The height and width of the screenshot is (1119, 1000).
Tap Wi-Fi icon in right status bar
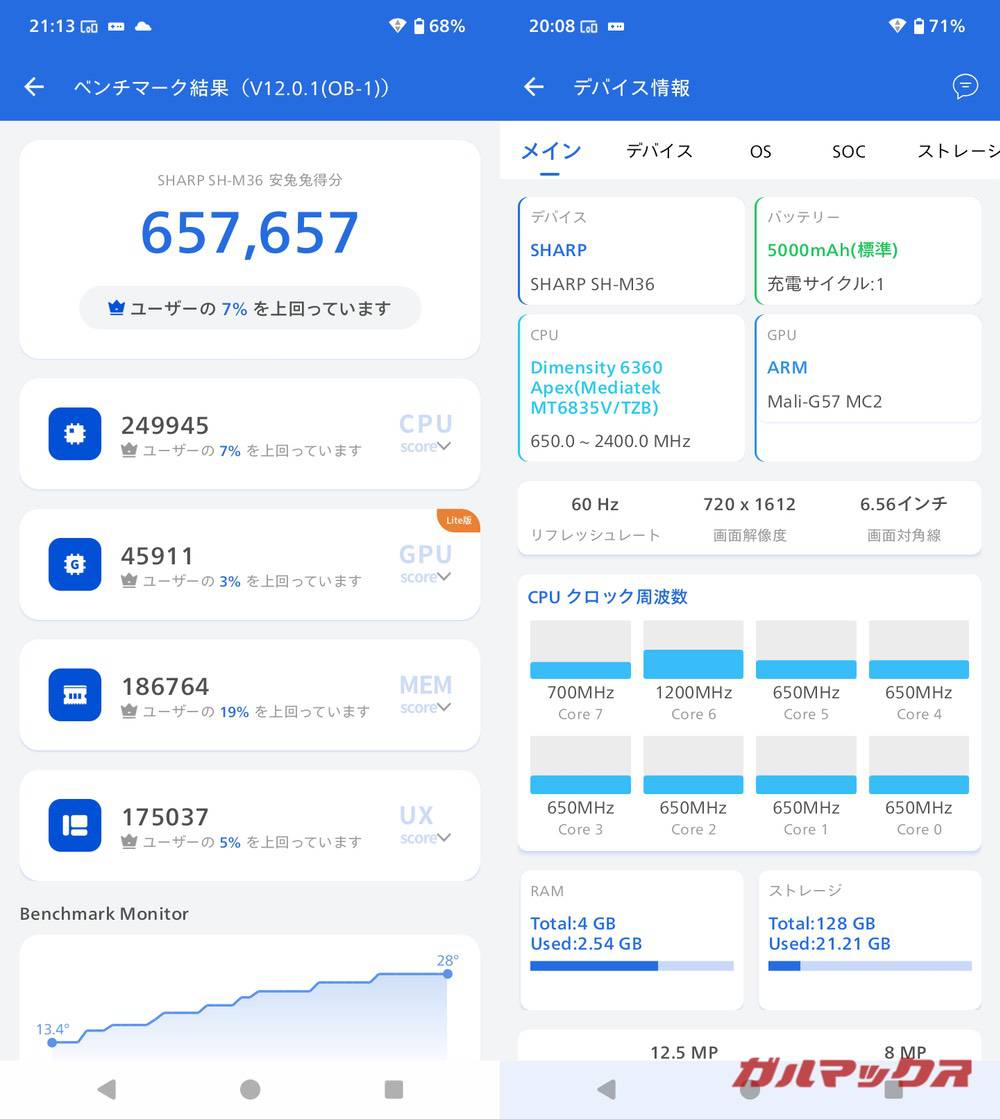(897, 26)
